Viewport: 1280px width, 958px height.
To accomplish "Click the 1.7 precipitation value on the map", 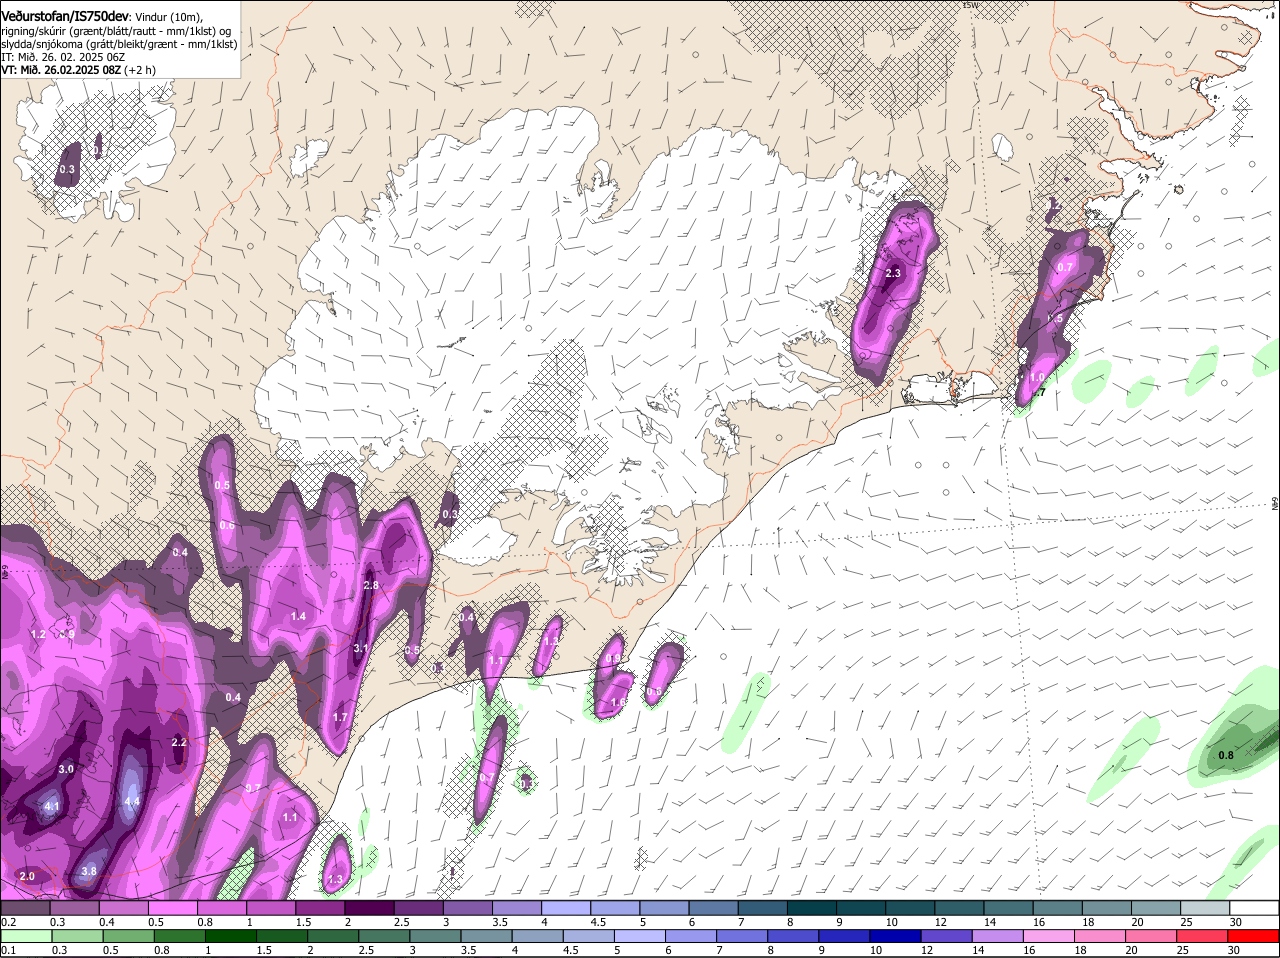I will [x=340, y=717].
